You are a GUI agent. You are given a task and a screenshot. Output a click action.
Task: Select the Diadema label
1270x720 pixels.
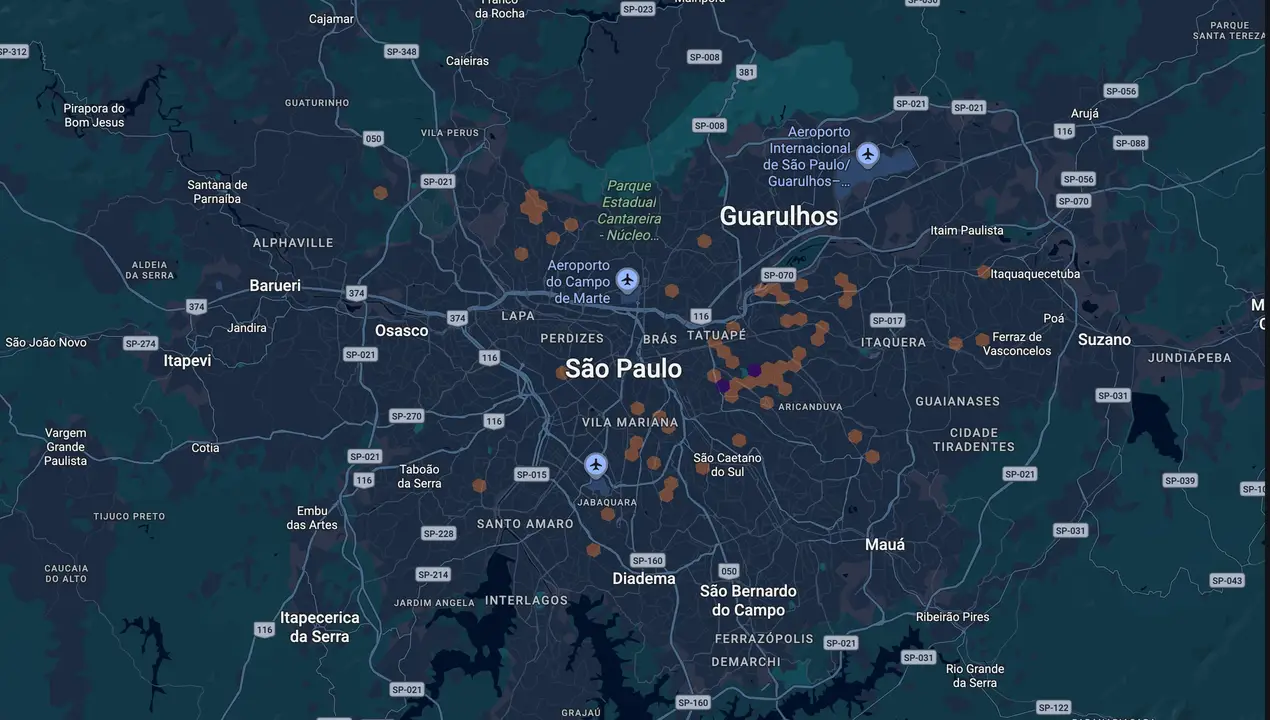[644, 578]
